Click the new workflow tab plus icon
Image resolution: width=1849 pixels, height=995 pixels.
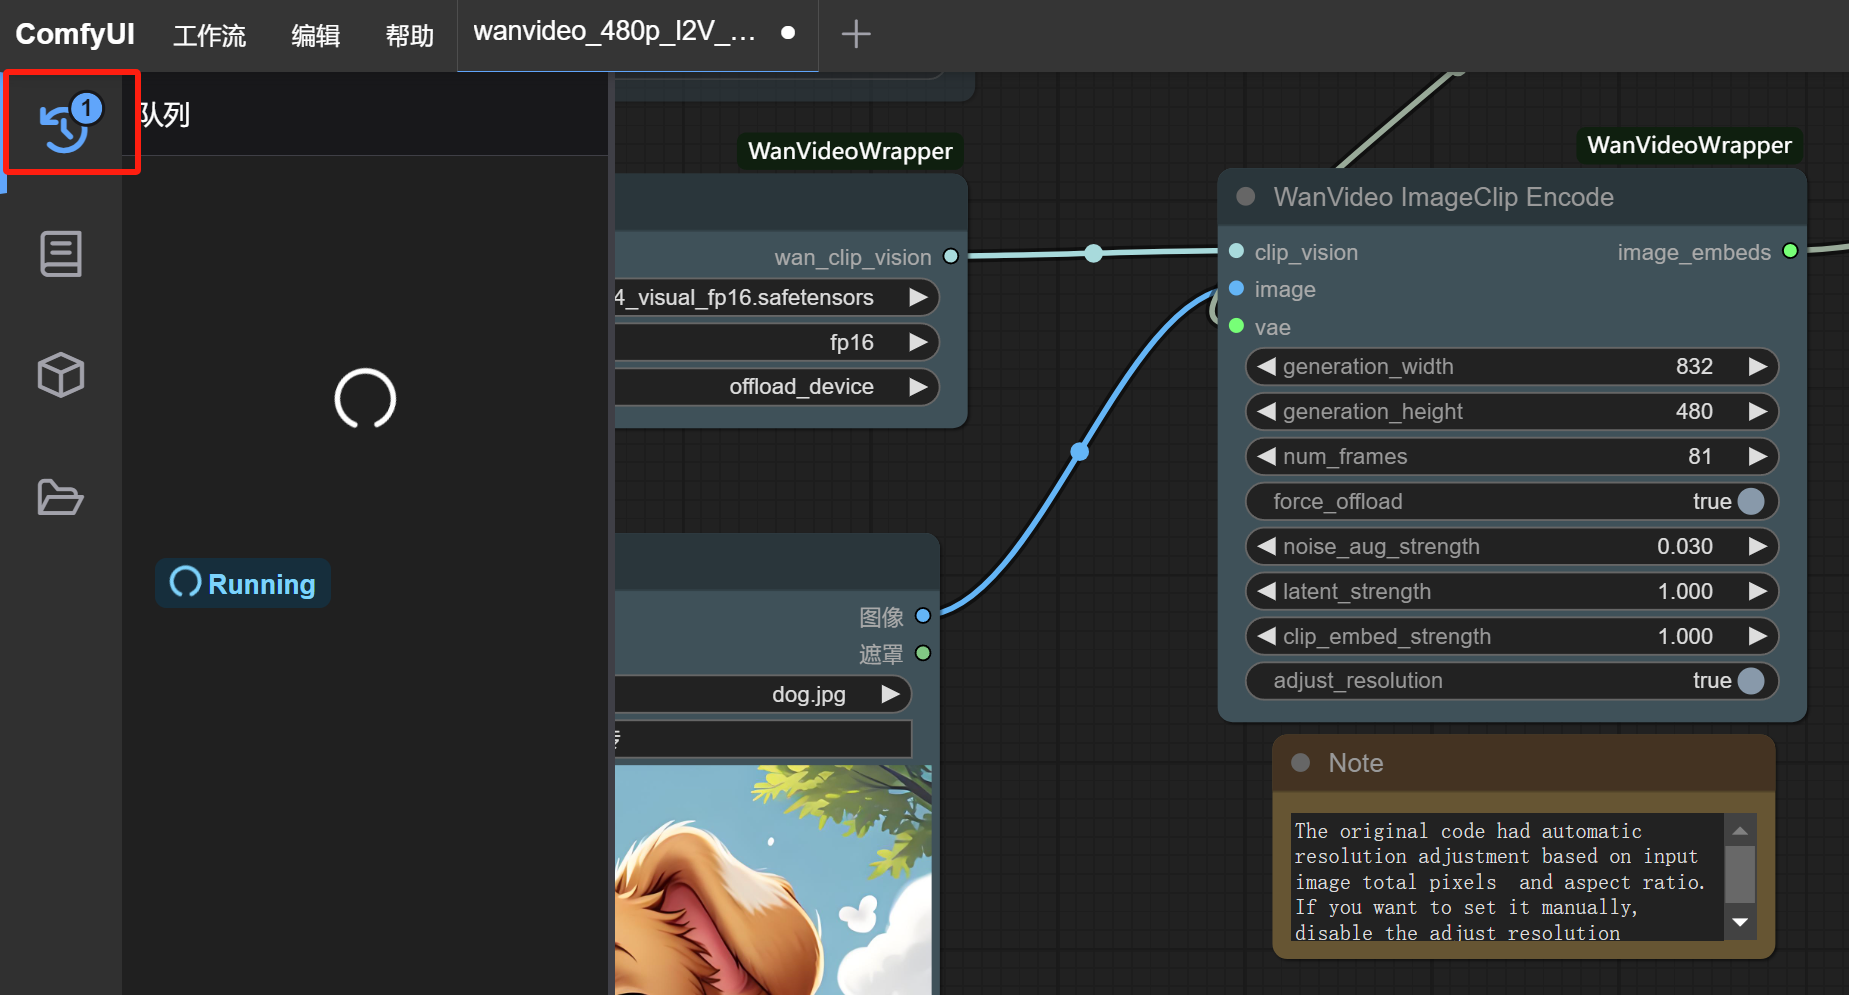tap(856, 34)
